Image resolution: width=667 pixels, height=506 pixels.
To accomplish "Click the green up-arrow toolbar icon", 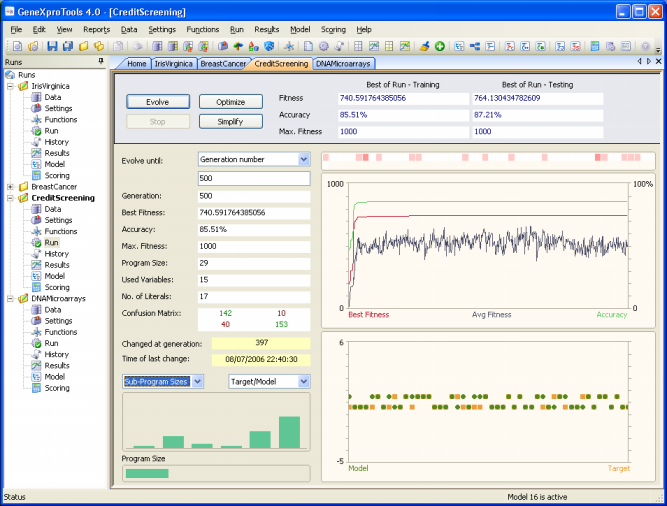I will tap(238, 46).
